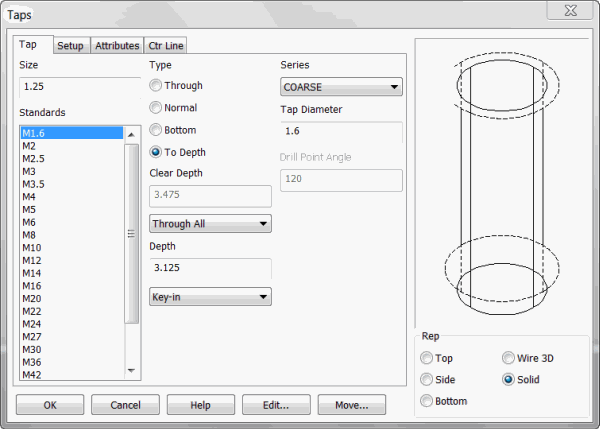Click the Size input field
This screenshot has width=600, height=429.
coord(80,87)
